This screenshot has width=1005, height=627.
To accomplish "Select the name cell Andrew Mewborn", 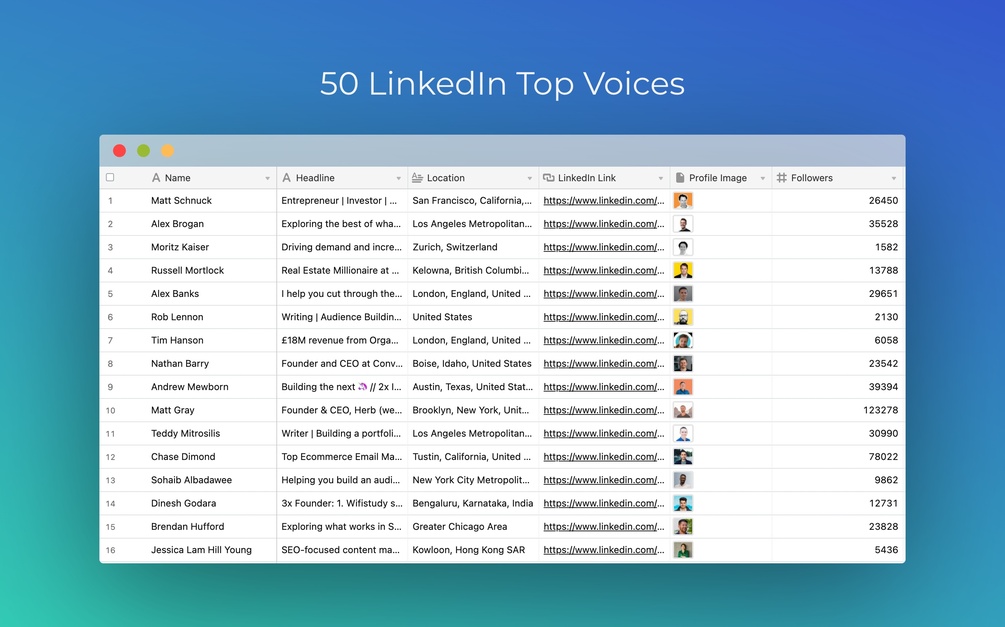I will (190, 387).
